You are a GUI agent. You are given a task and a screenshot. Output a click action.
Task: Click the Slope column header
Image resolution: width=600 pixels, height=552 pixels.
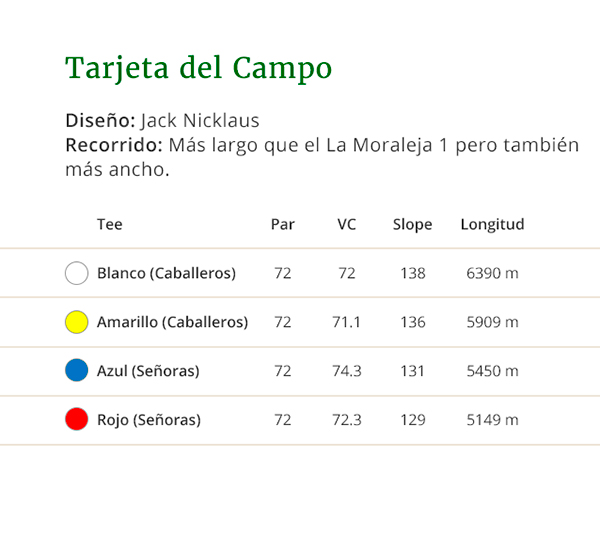point(412,225)
